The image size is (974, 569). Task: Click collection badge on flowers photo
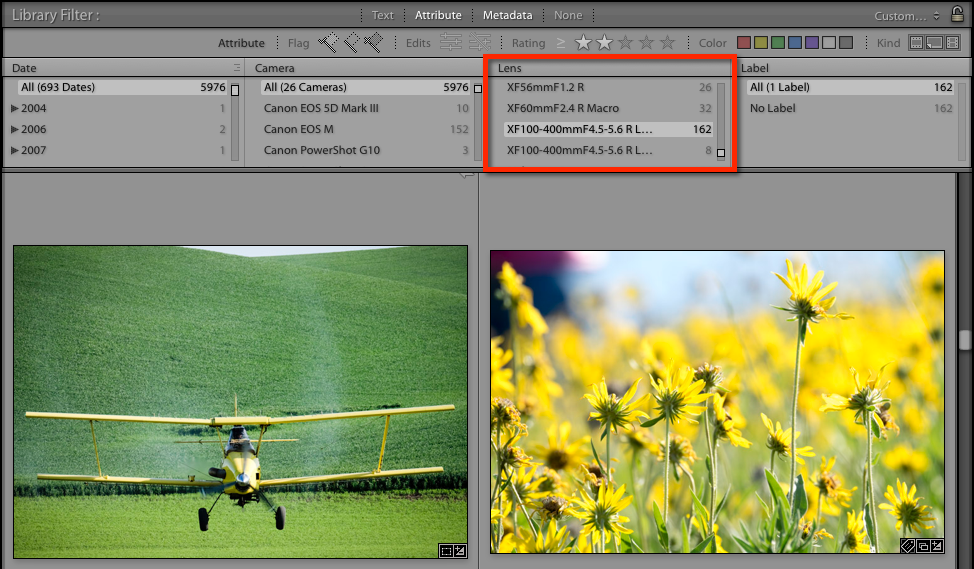click(x=922, y=546)
